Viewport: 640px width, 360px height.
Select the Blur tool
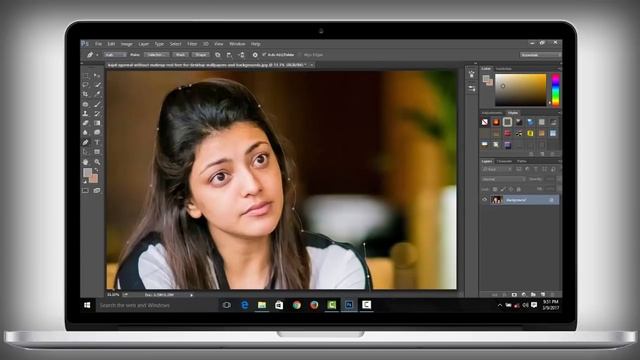(85, 132)
